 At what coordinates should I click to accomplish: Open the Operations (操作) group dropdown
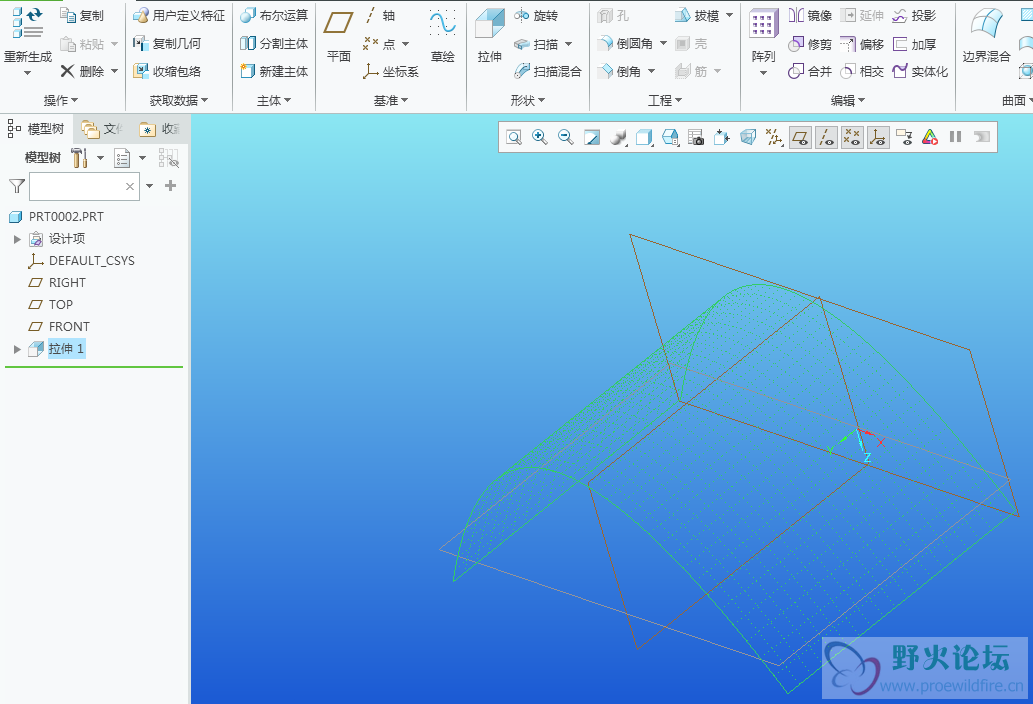[x=61, y=100]
